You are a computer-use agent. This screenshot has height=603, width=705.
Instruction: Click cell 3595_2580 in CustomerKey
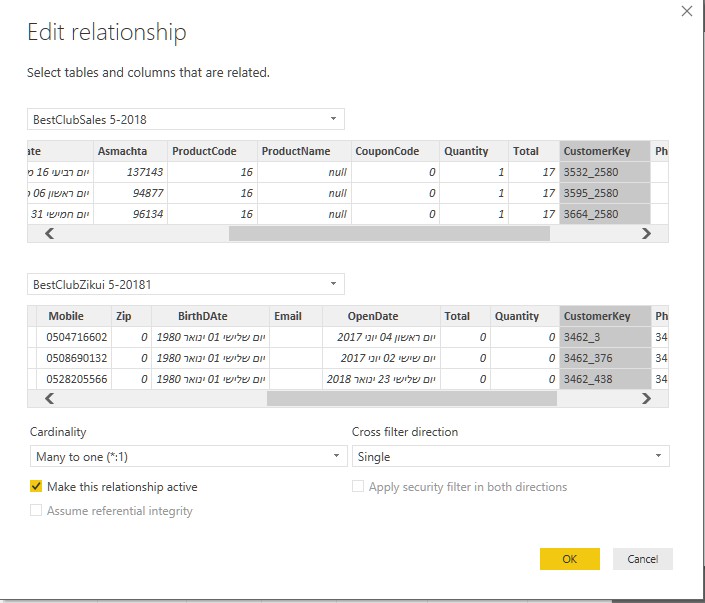605,193
